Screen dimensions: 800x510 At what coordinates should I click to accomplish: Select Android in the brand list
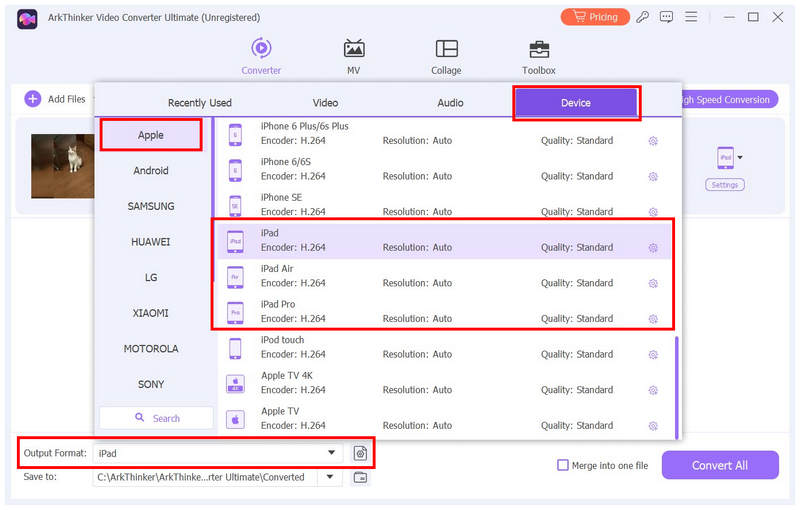(151, 171)
